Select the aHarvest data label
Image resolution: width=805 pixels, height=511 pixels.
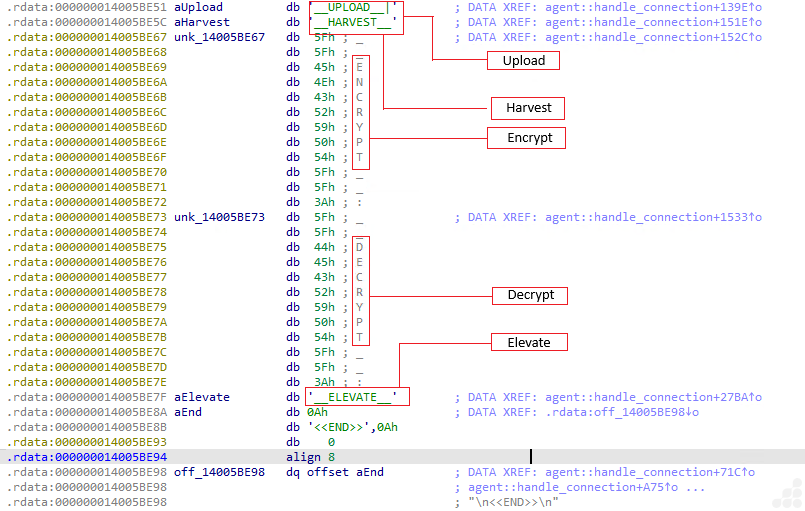pos(201,22)
